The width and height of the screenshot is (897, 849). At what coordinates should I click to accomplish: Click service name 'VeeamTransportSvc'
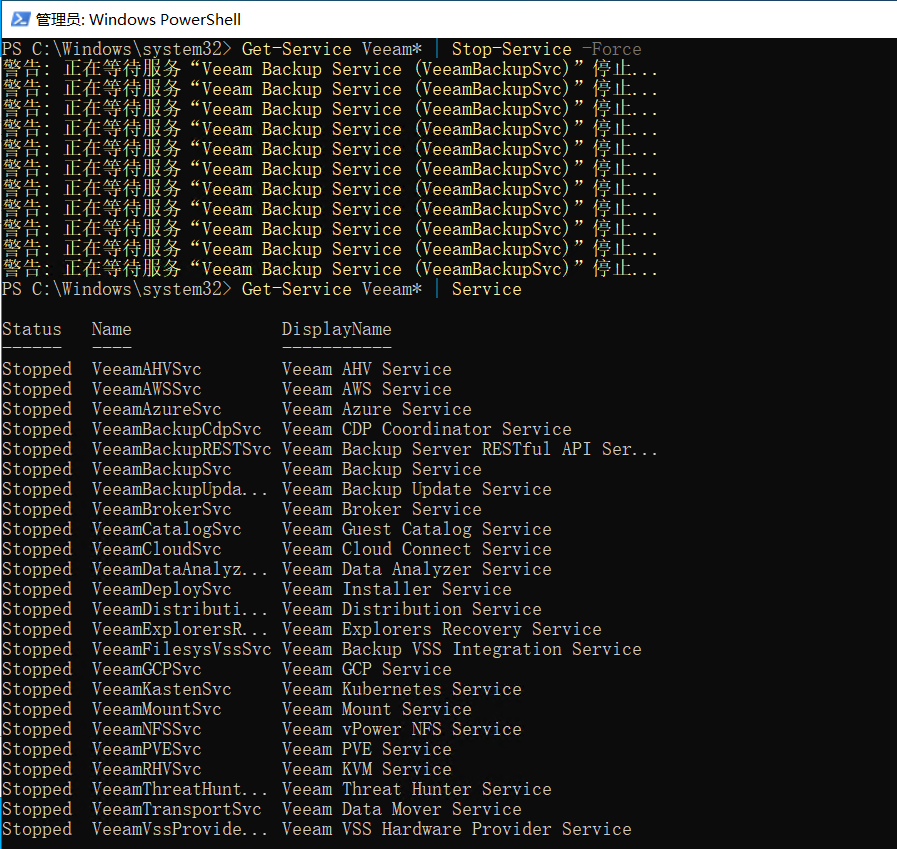[176, 810]
